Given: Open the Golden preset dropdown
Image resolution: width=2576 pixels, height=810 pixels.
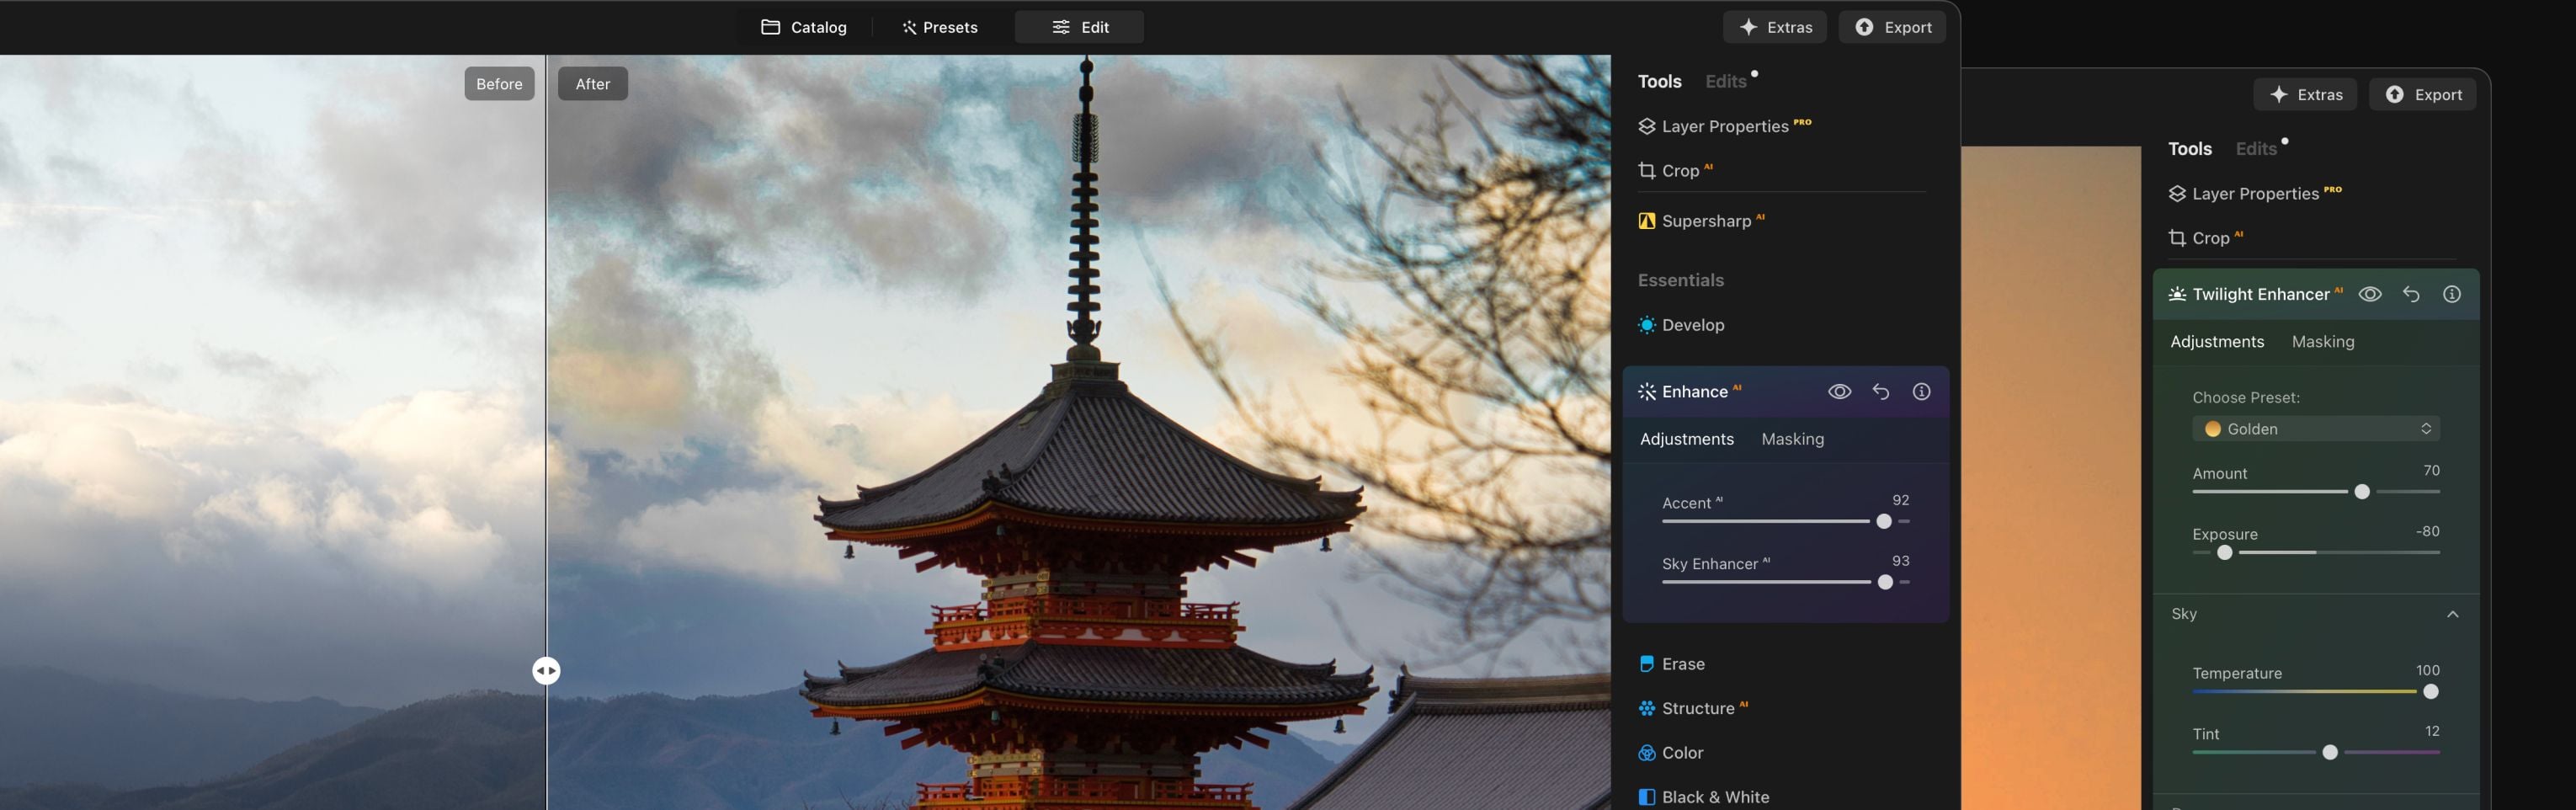Looking at the screenshot, I should (2316, 429).
